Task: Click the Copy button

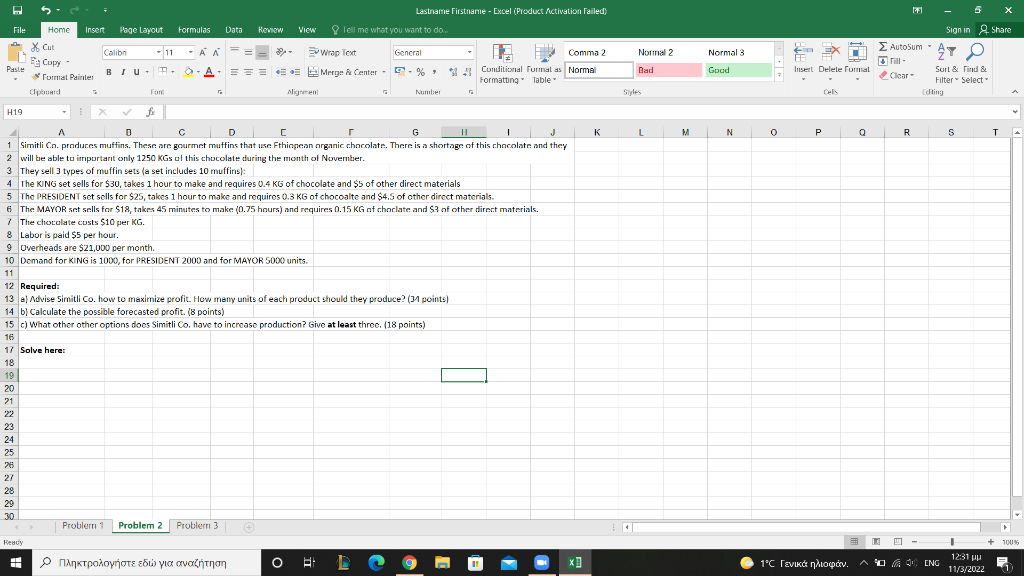Action: coord(46,62)
